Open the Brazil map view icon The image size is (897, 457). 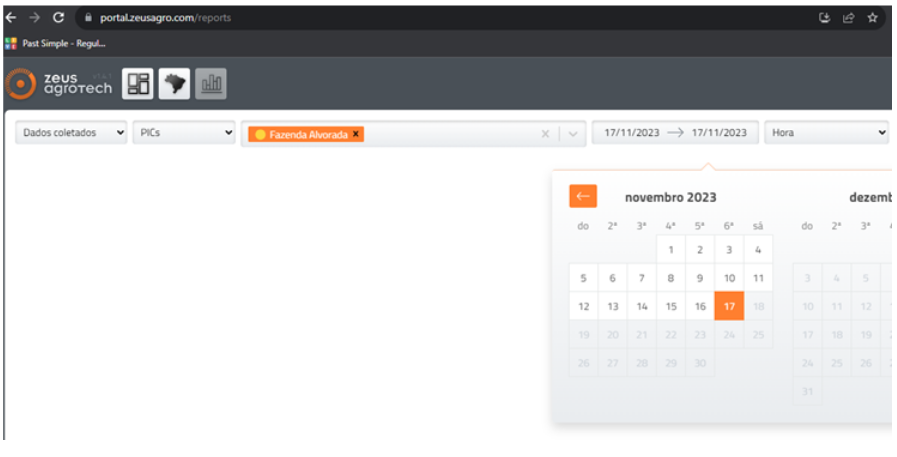tap(175, 85)
